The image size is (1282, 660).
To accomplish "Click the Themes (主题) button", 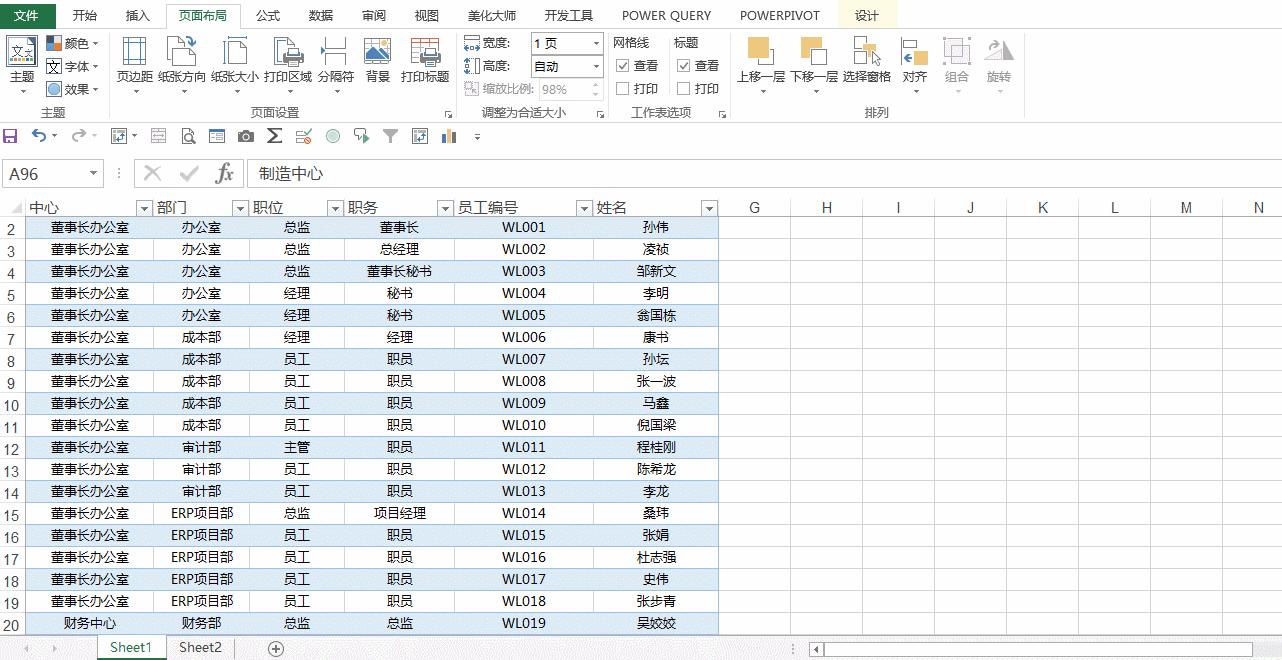I will [x=22, y=61].
